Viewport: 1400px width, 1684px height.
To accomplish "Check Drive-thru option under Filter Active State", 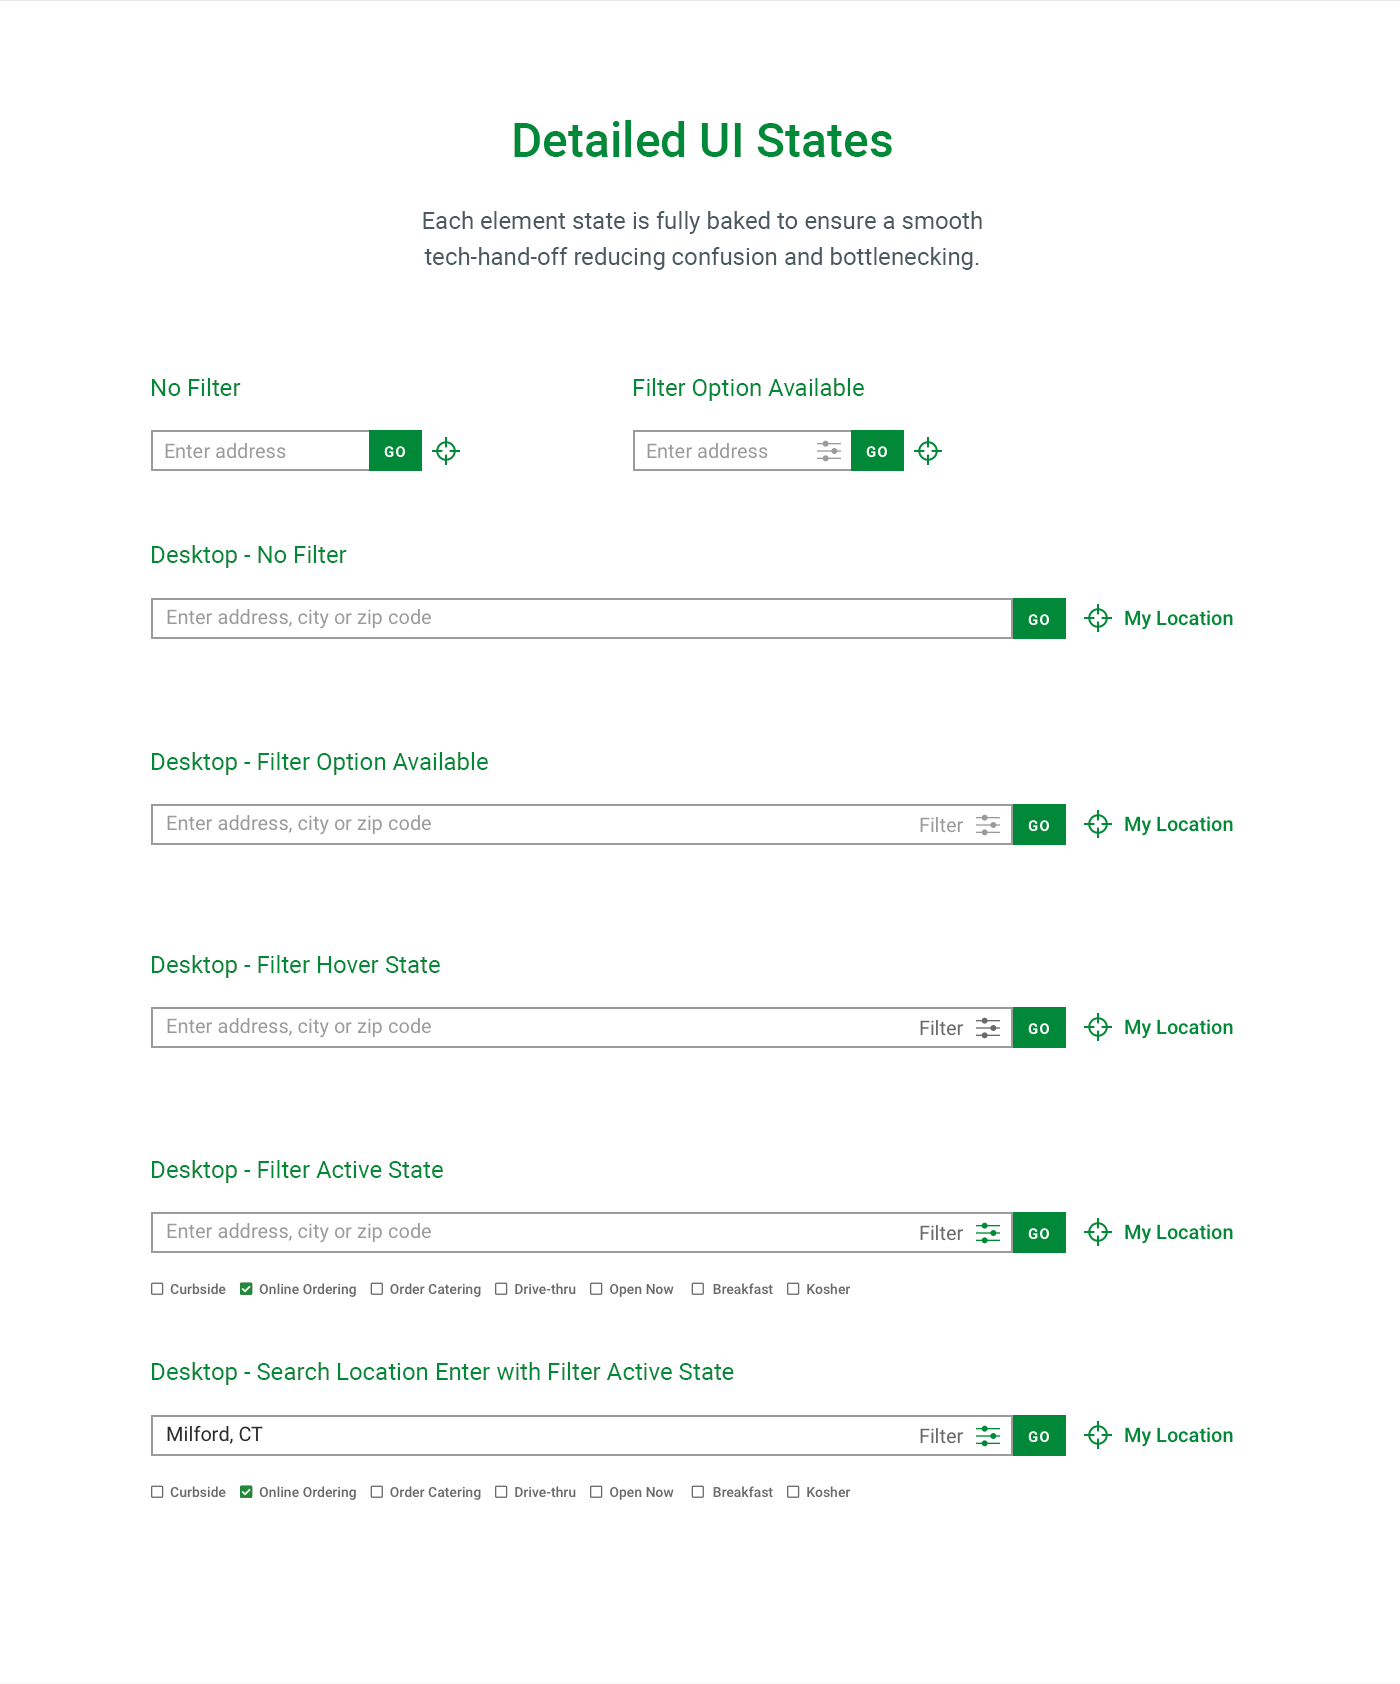I will tap(501, 1289).
